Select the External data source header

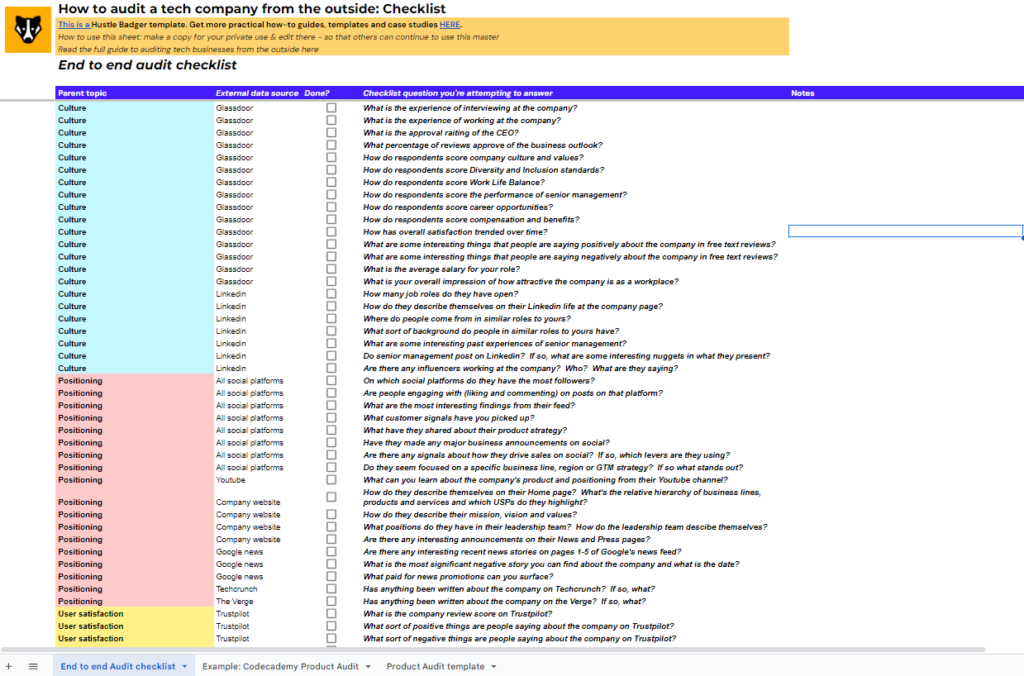(x=257, y=93)
